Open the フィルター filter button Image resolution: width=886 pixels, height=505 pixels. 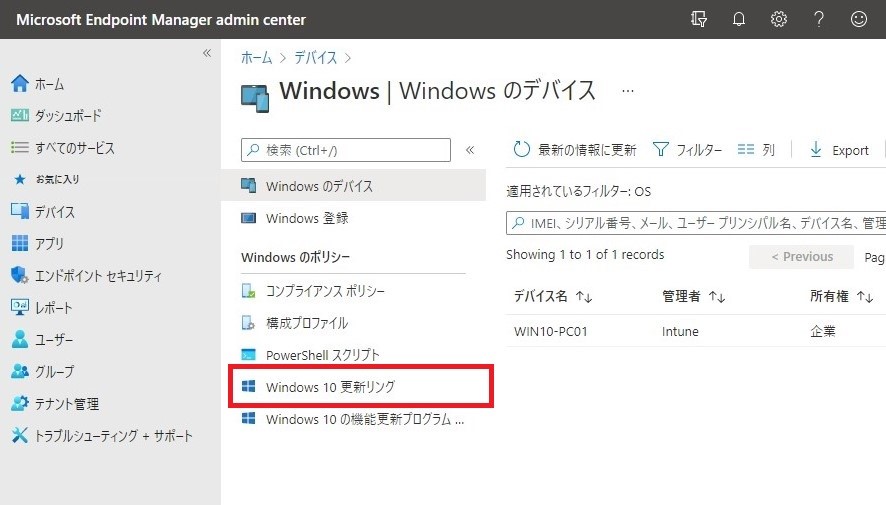point(687,150)
